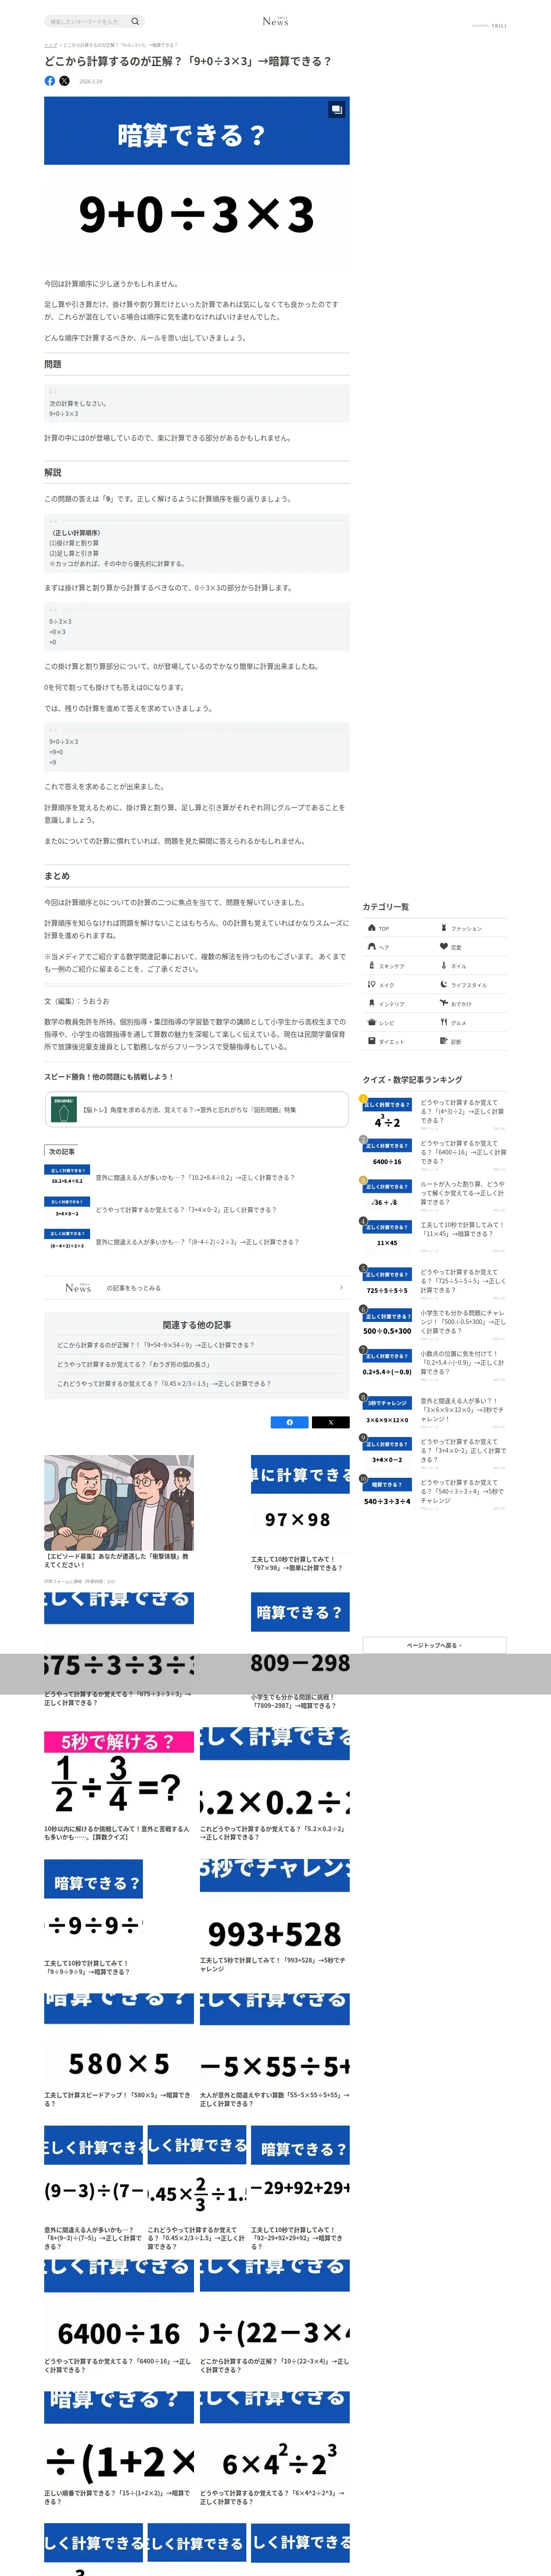
Task: Open the 97×98 article card
Action: click(300, 1514)
